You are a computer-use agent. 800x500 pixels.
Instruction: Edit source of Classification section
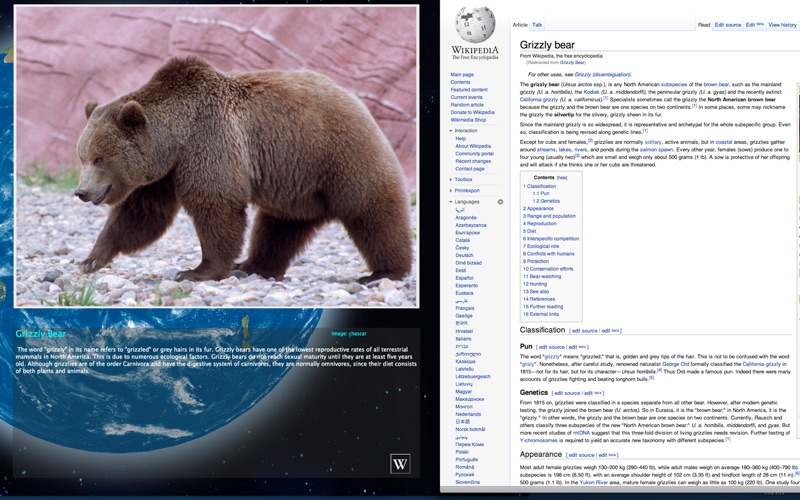click(584, 331)
